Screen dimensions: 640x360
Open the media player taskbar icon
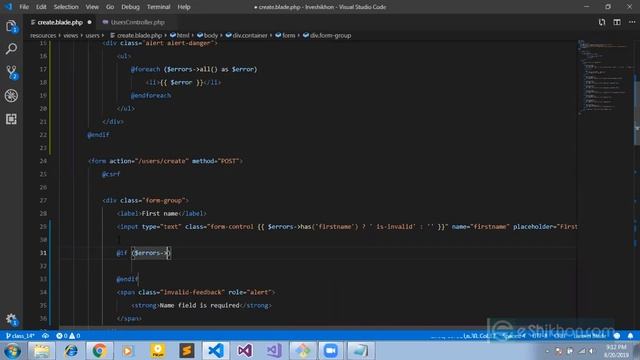[128, 351]
